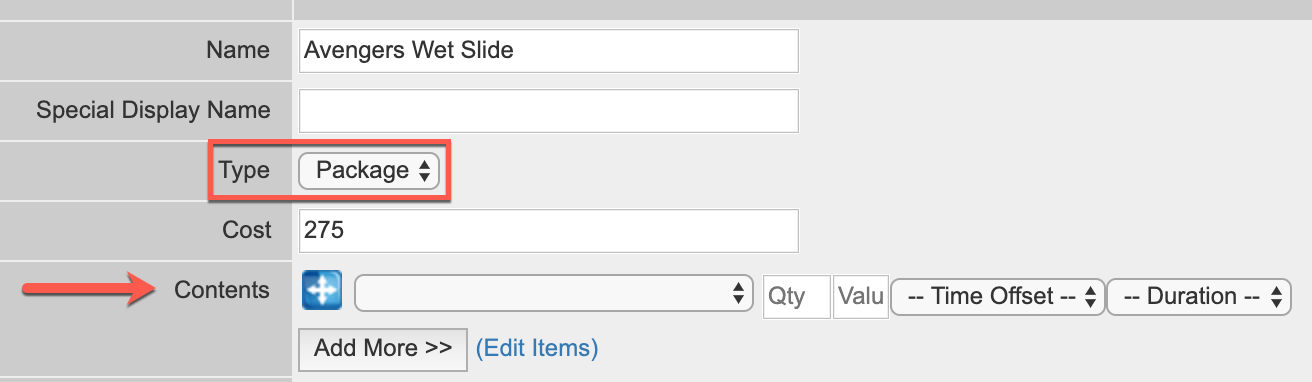Expand the Duration dropdown

coord(1200,297)
